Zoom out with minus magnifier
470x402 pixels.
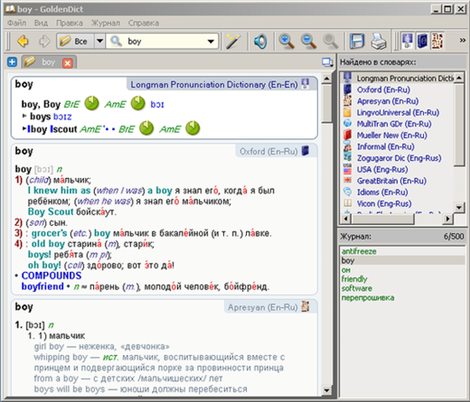coord(309,41)
